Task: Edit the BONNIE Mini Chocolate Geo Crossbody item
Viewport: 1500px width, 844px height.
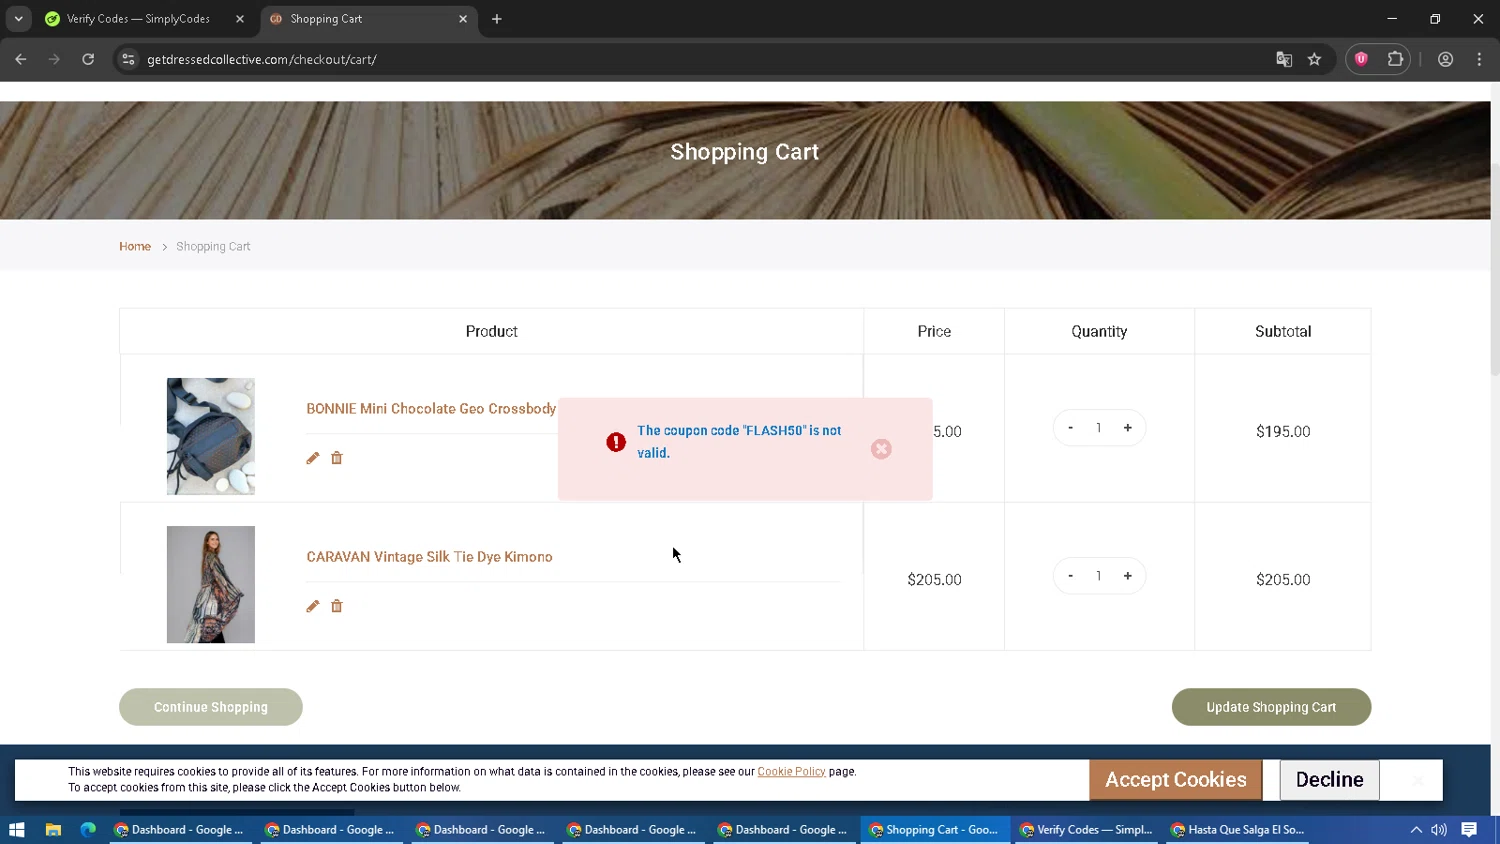Action: click(x=313, y=458)
